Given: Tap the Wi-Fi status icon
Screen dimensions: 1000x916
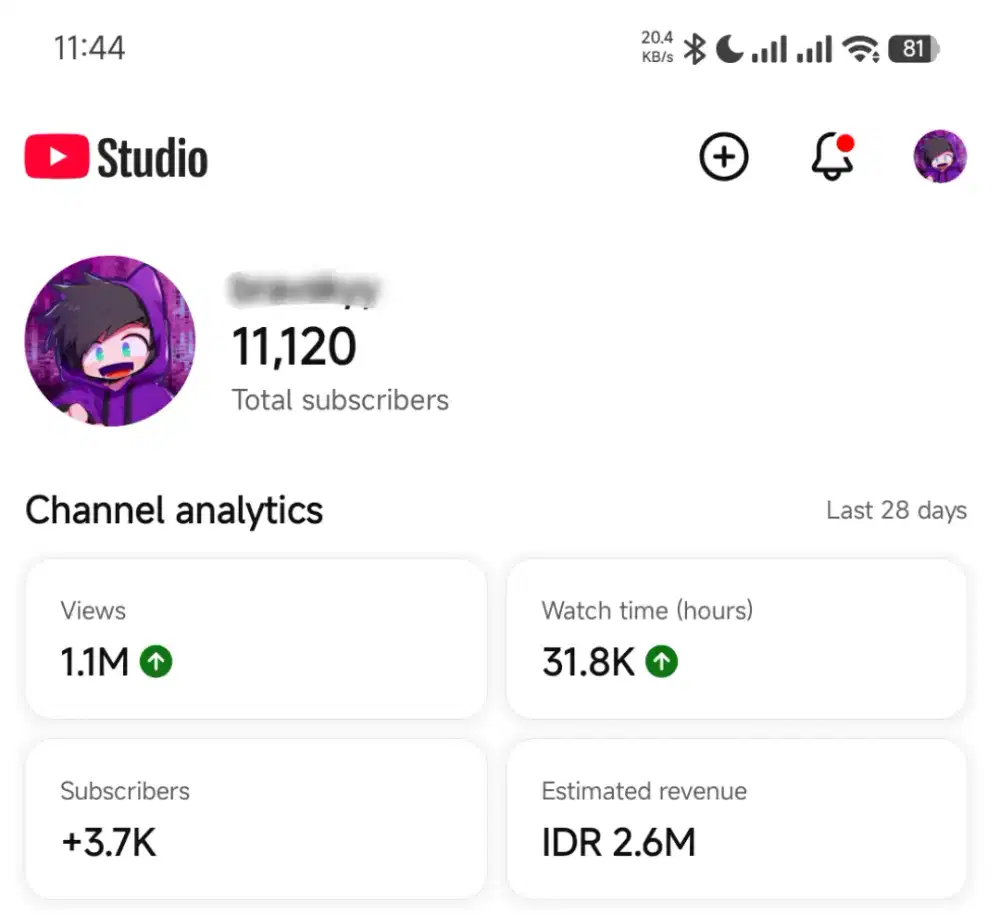Looking at the screenshot, I should 860,48.
